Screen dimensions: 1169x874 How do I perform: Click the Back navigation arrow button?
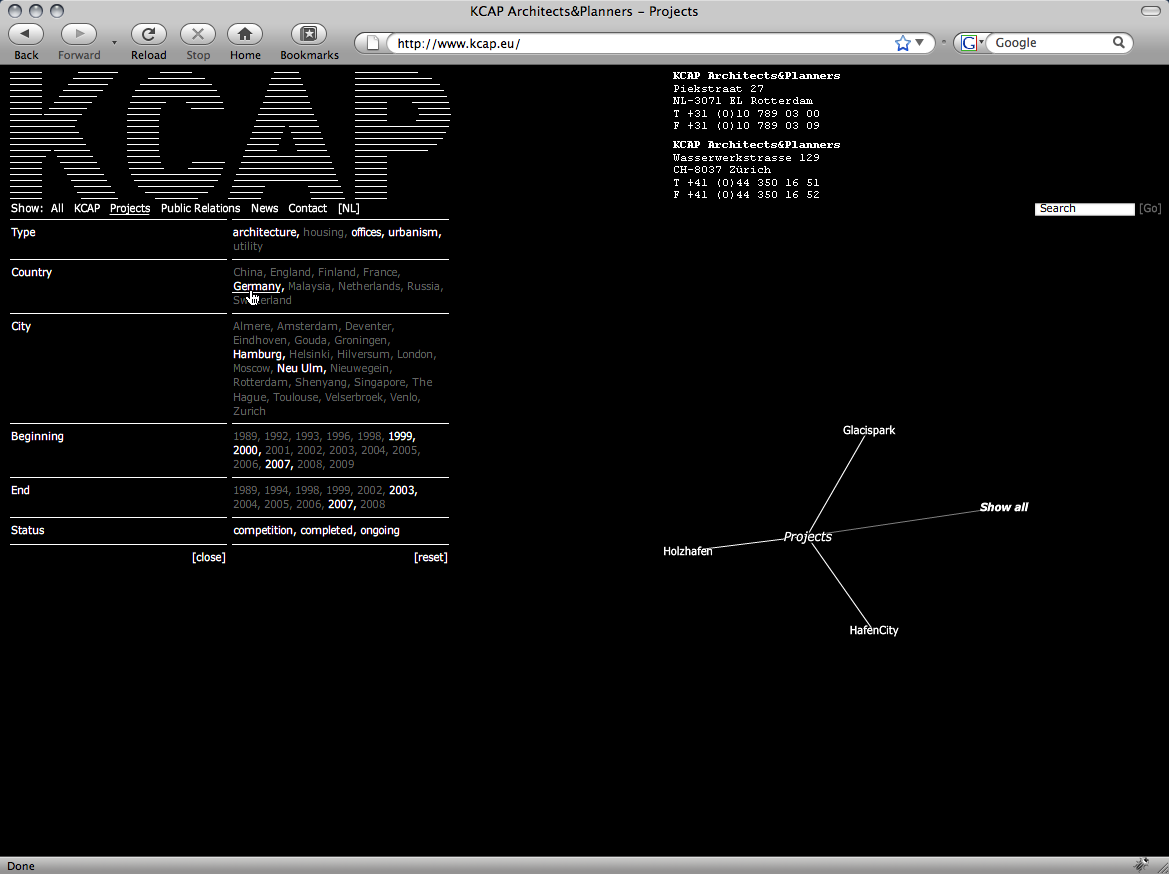26,34
